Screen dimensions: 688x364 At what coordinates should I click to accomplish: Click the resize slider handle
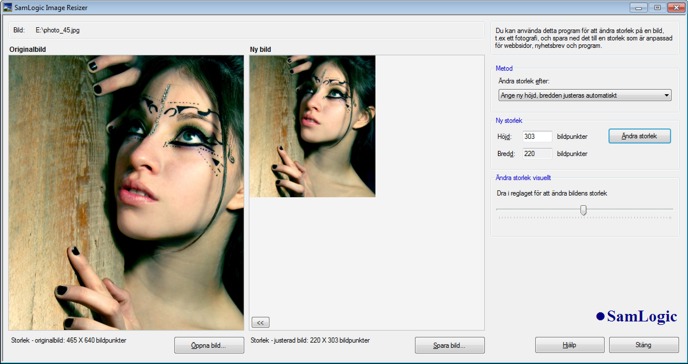[583, 210]
